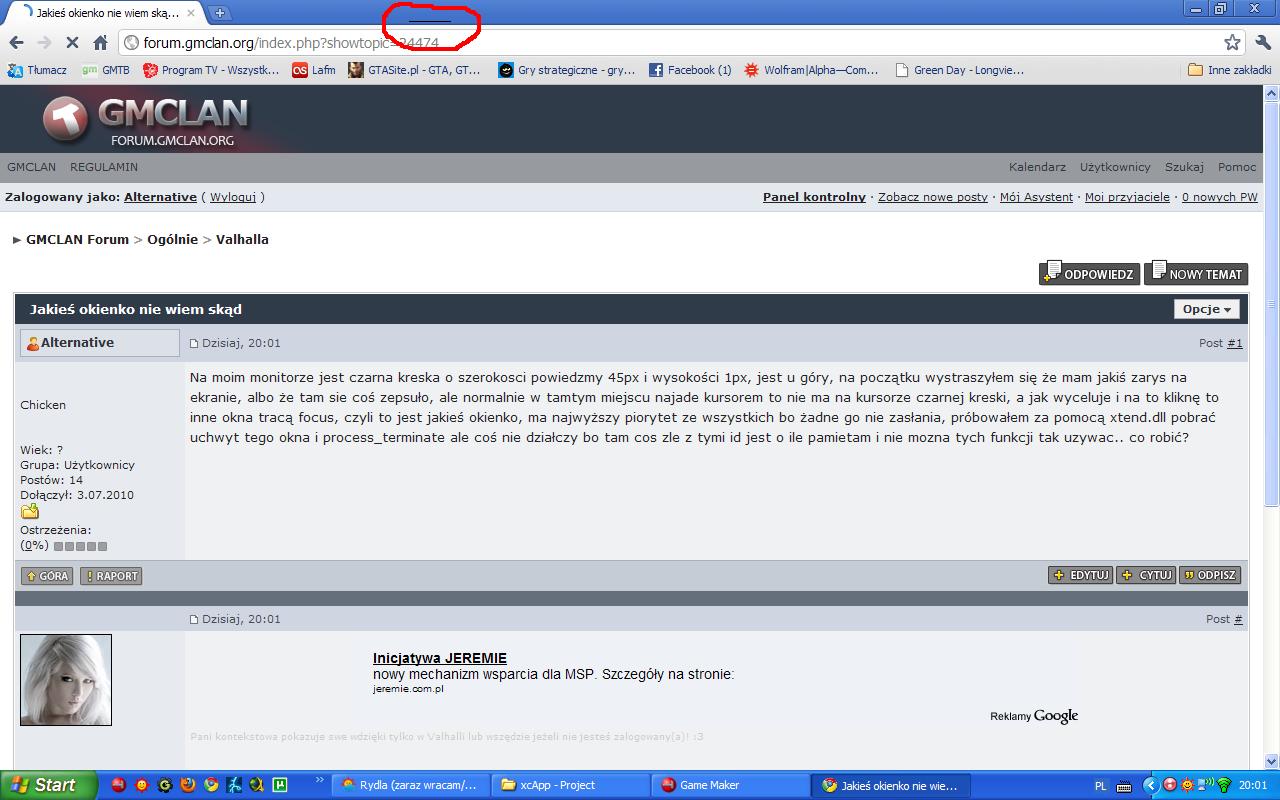Open REGULAMIN menu item
Screen dimensions: 1280x800
(104, 167)
